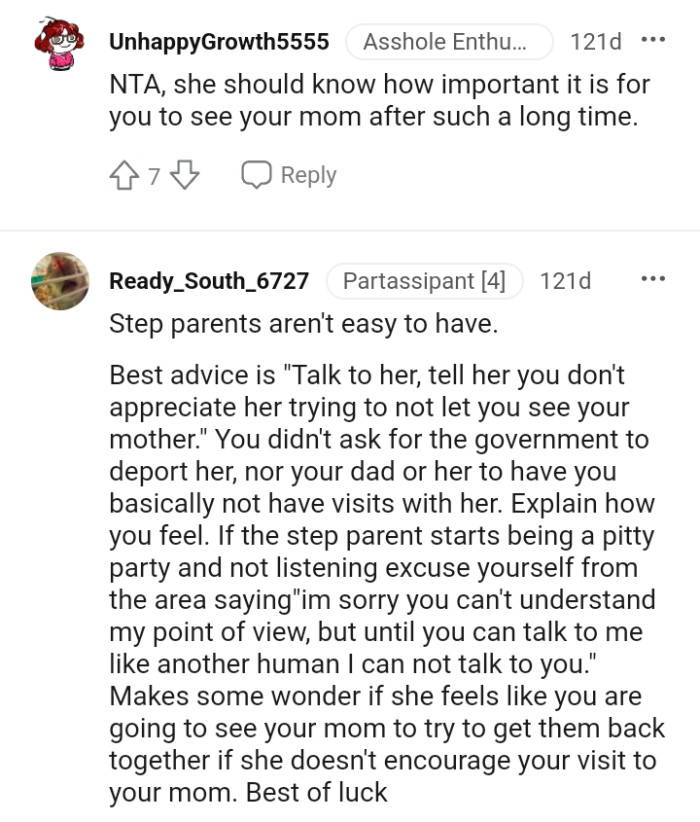
Task: Click the "7" vote count
Action: (147, 174)
